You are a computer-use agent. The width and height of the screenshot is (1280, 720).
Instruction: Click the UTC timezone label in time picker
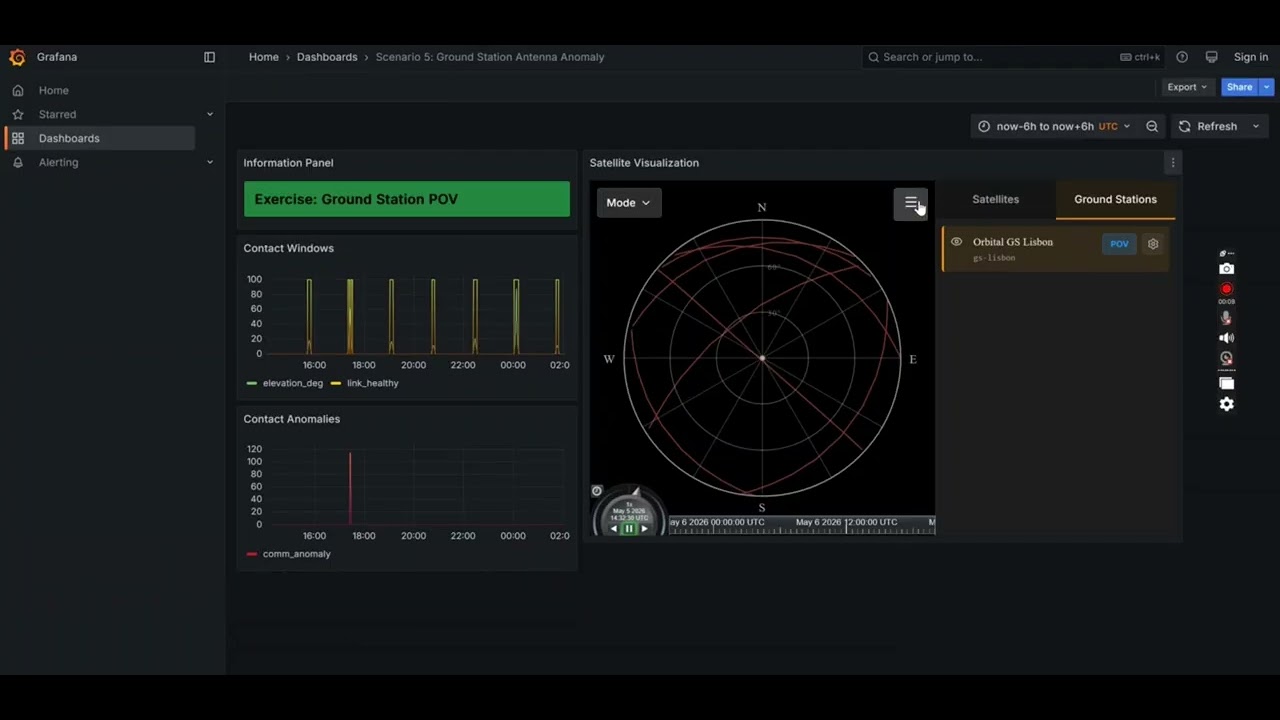1108,126
